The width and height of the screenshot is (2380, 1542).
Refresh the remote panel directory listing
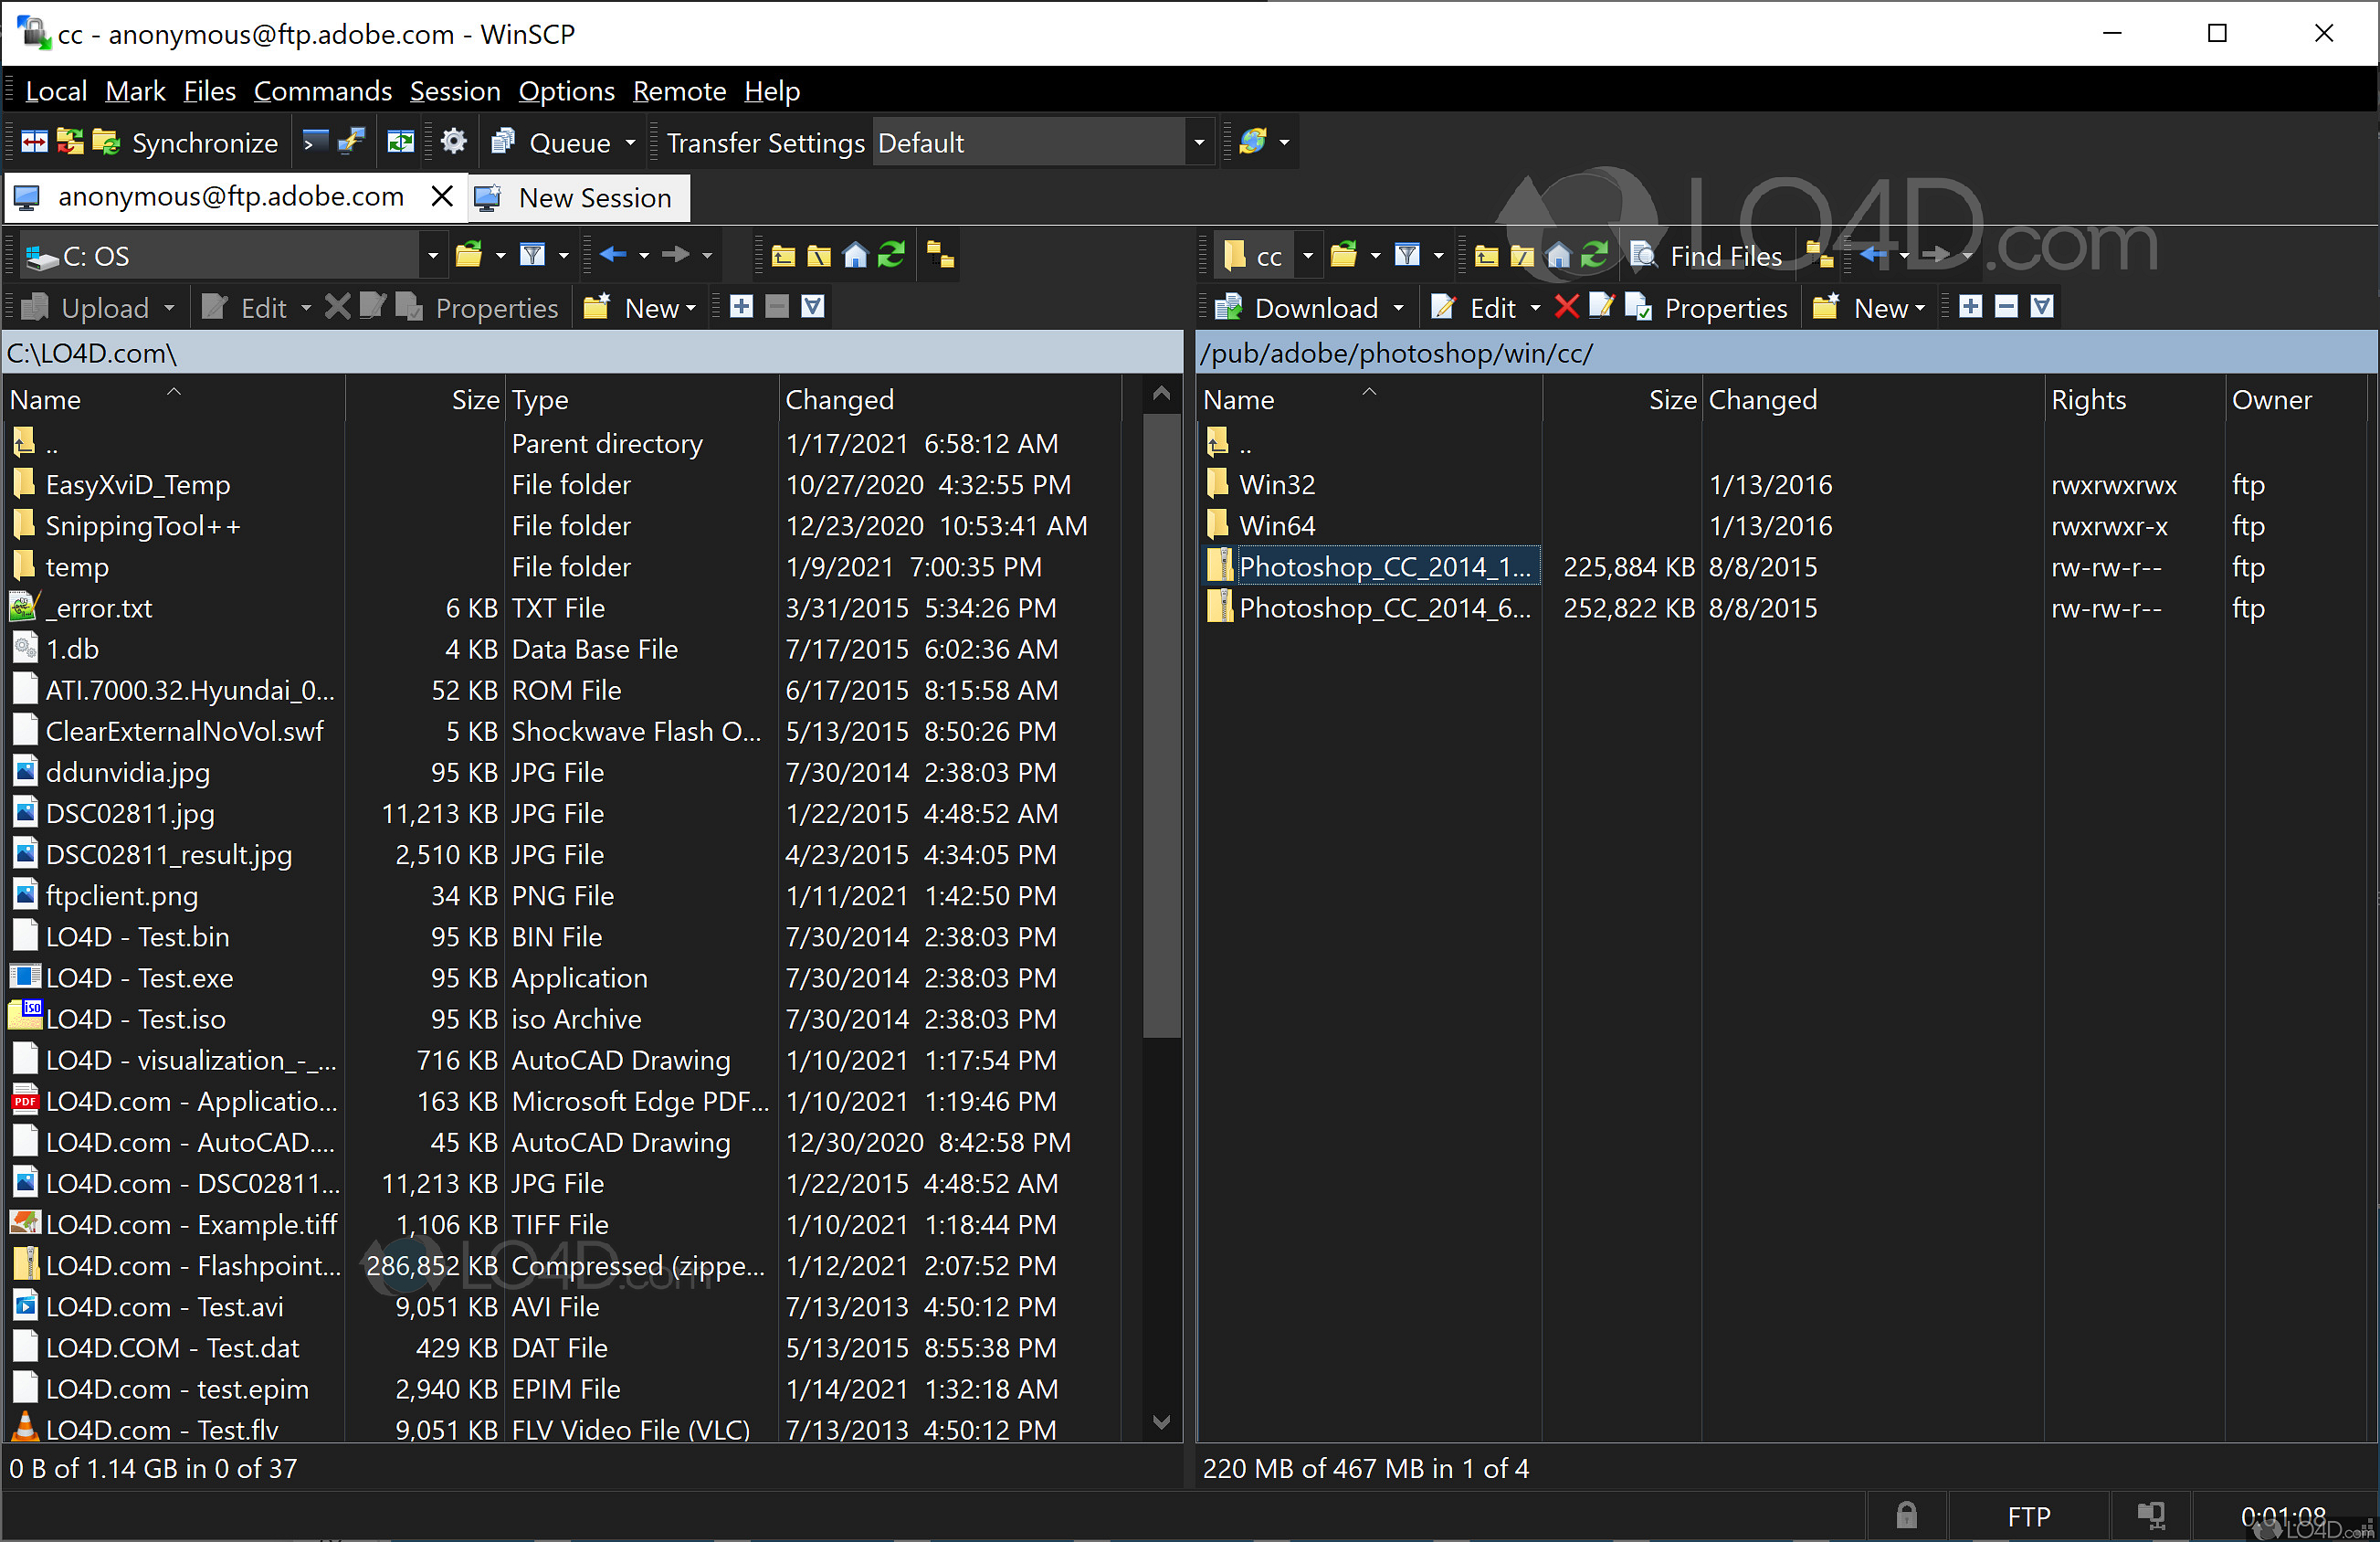(1595, 256)
